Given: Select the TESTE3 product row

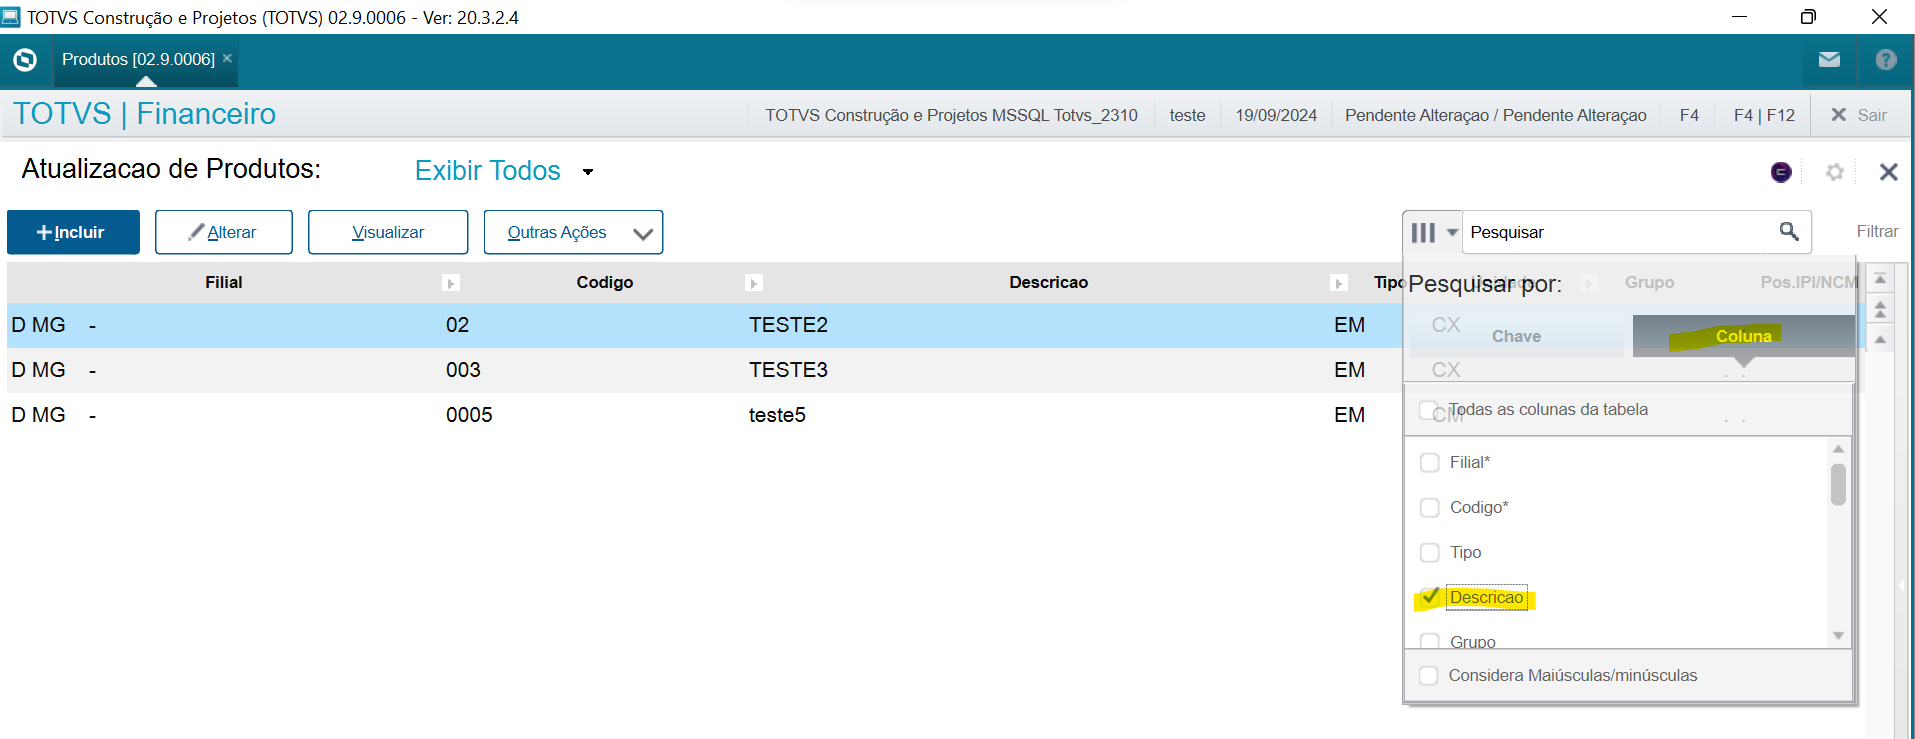Looking at the screenshot, I should [704, 370].
